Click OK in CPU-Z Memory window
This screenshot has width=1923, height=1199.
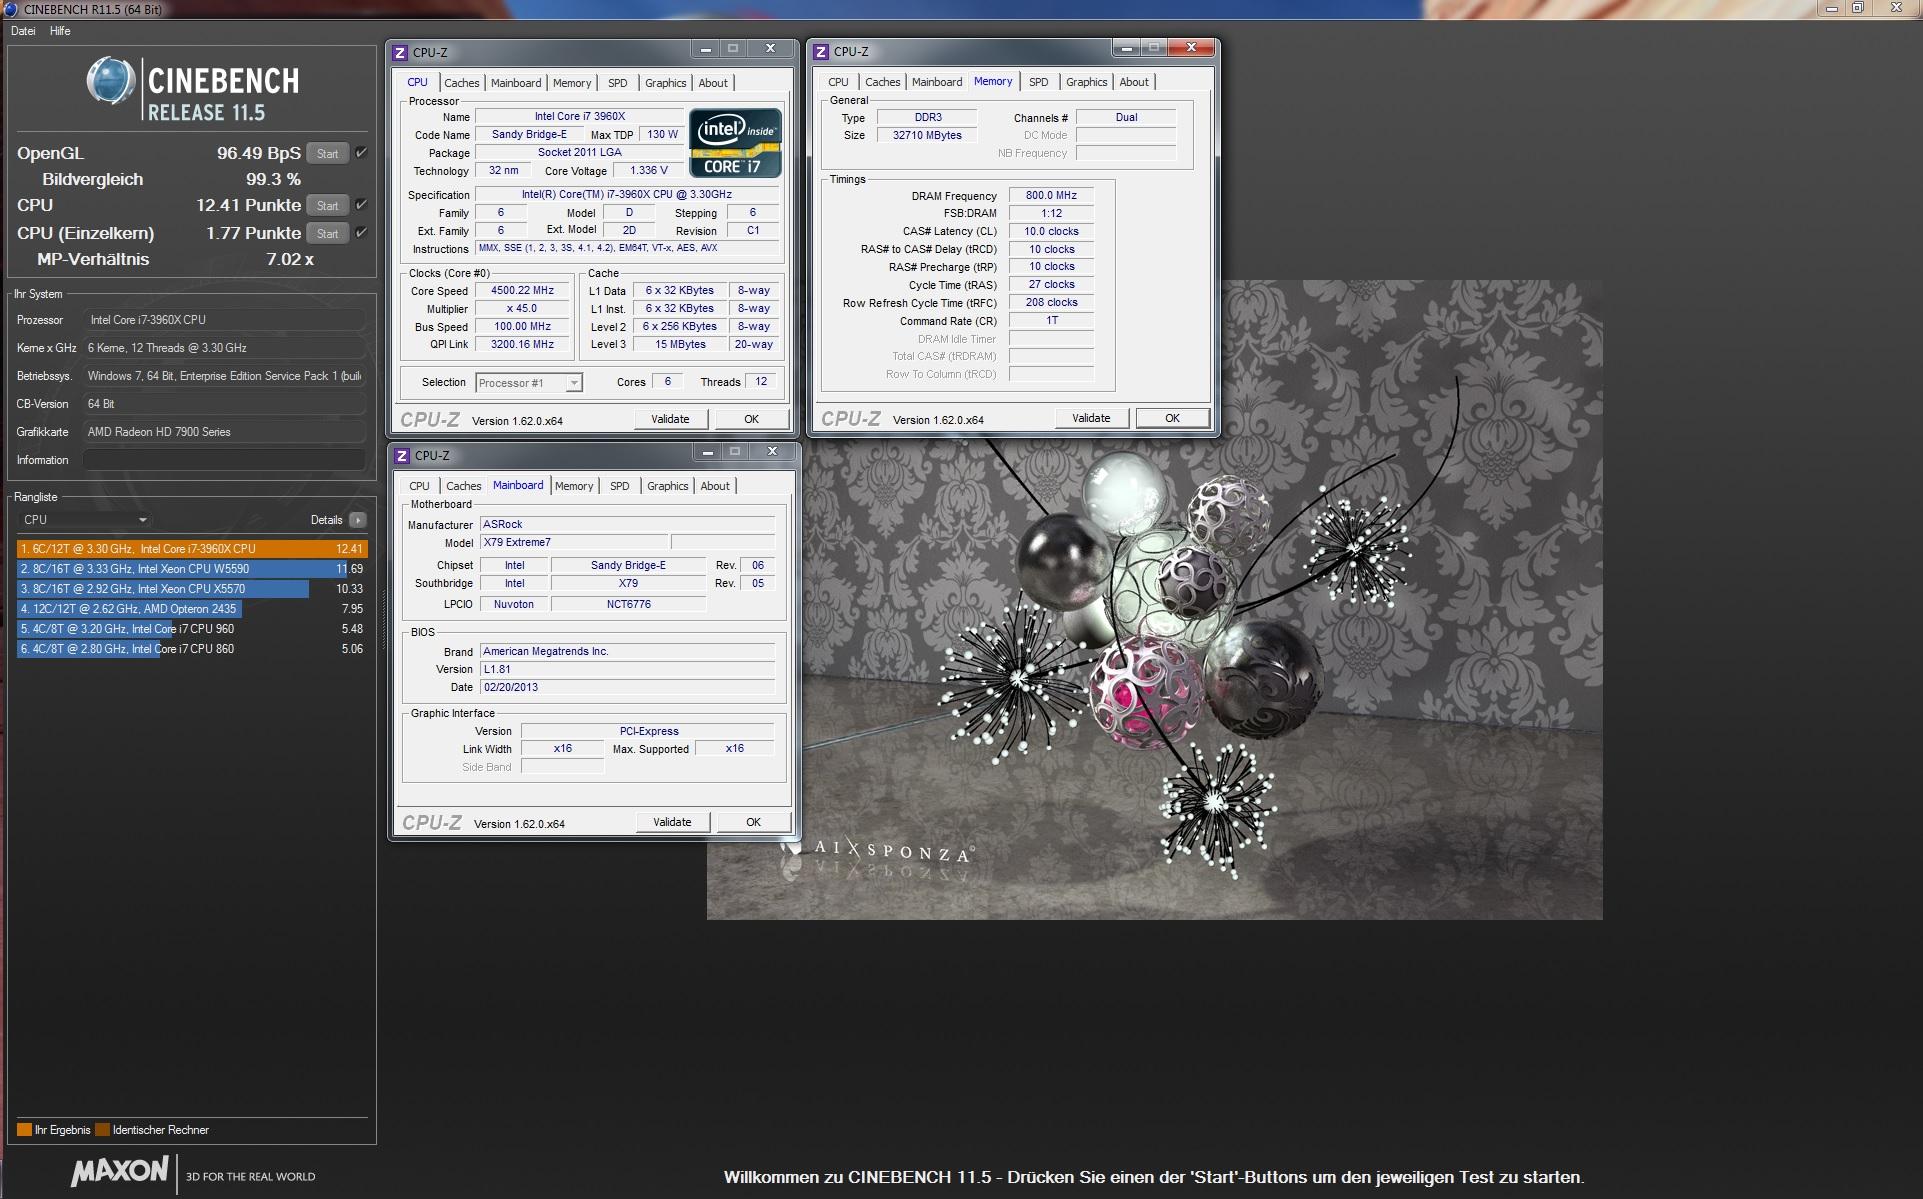[x=1173, y=418]
